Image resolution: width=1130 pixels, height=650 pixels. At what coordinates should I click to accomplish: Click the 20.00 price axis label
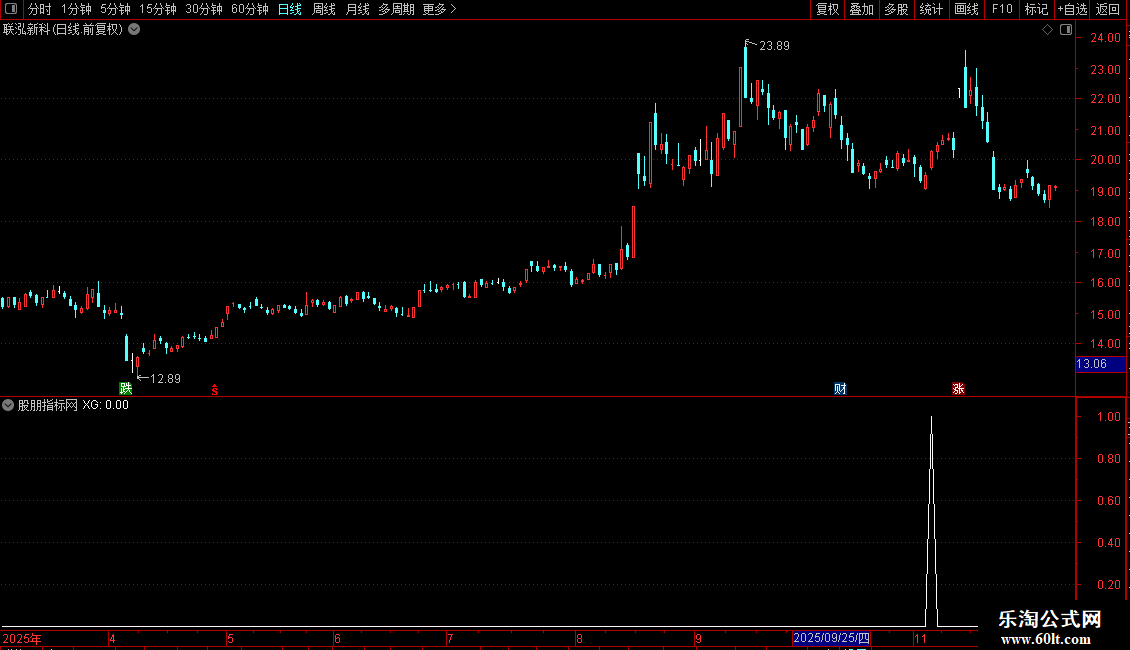click(1105, 160)
